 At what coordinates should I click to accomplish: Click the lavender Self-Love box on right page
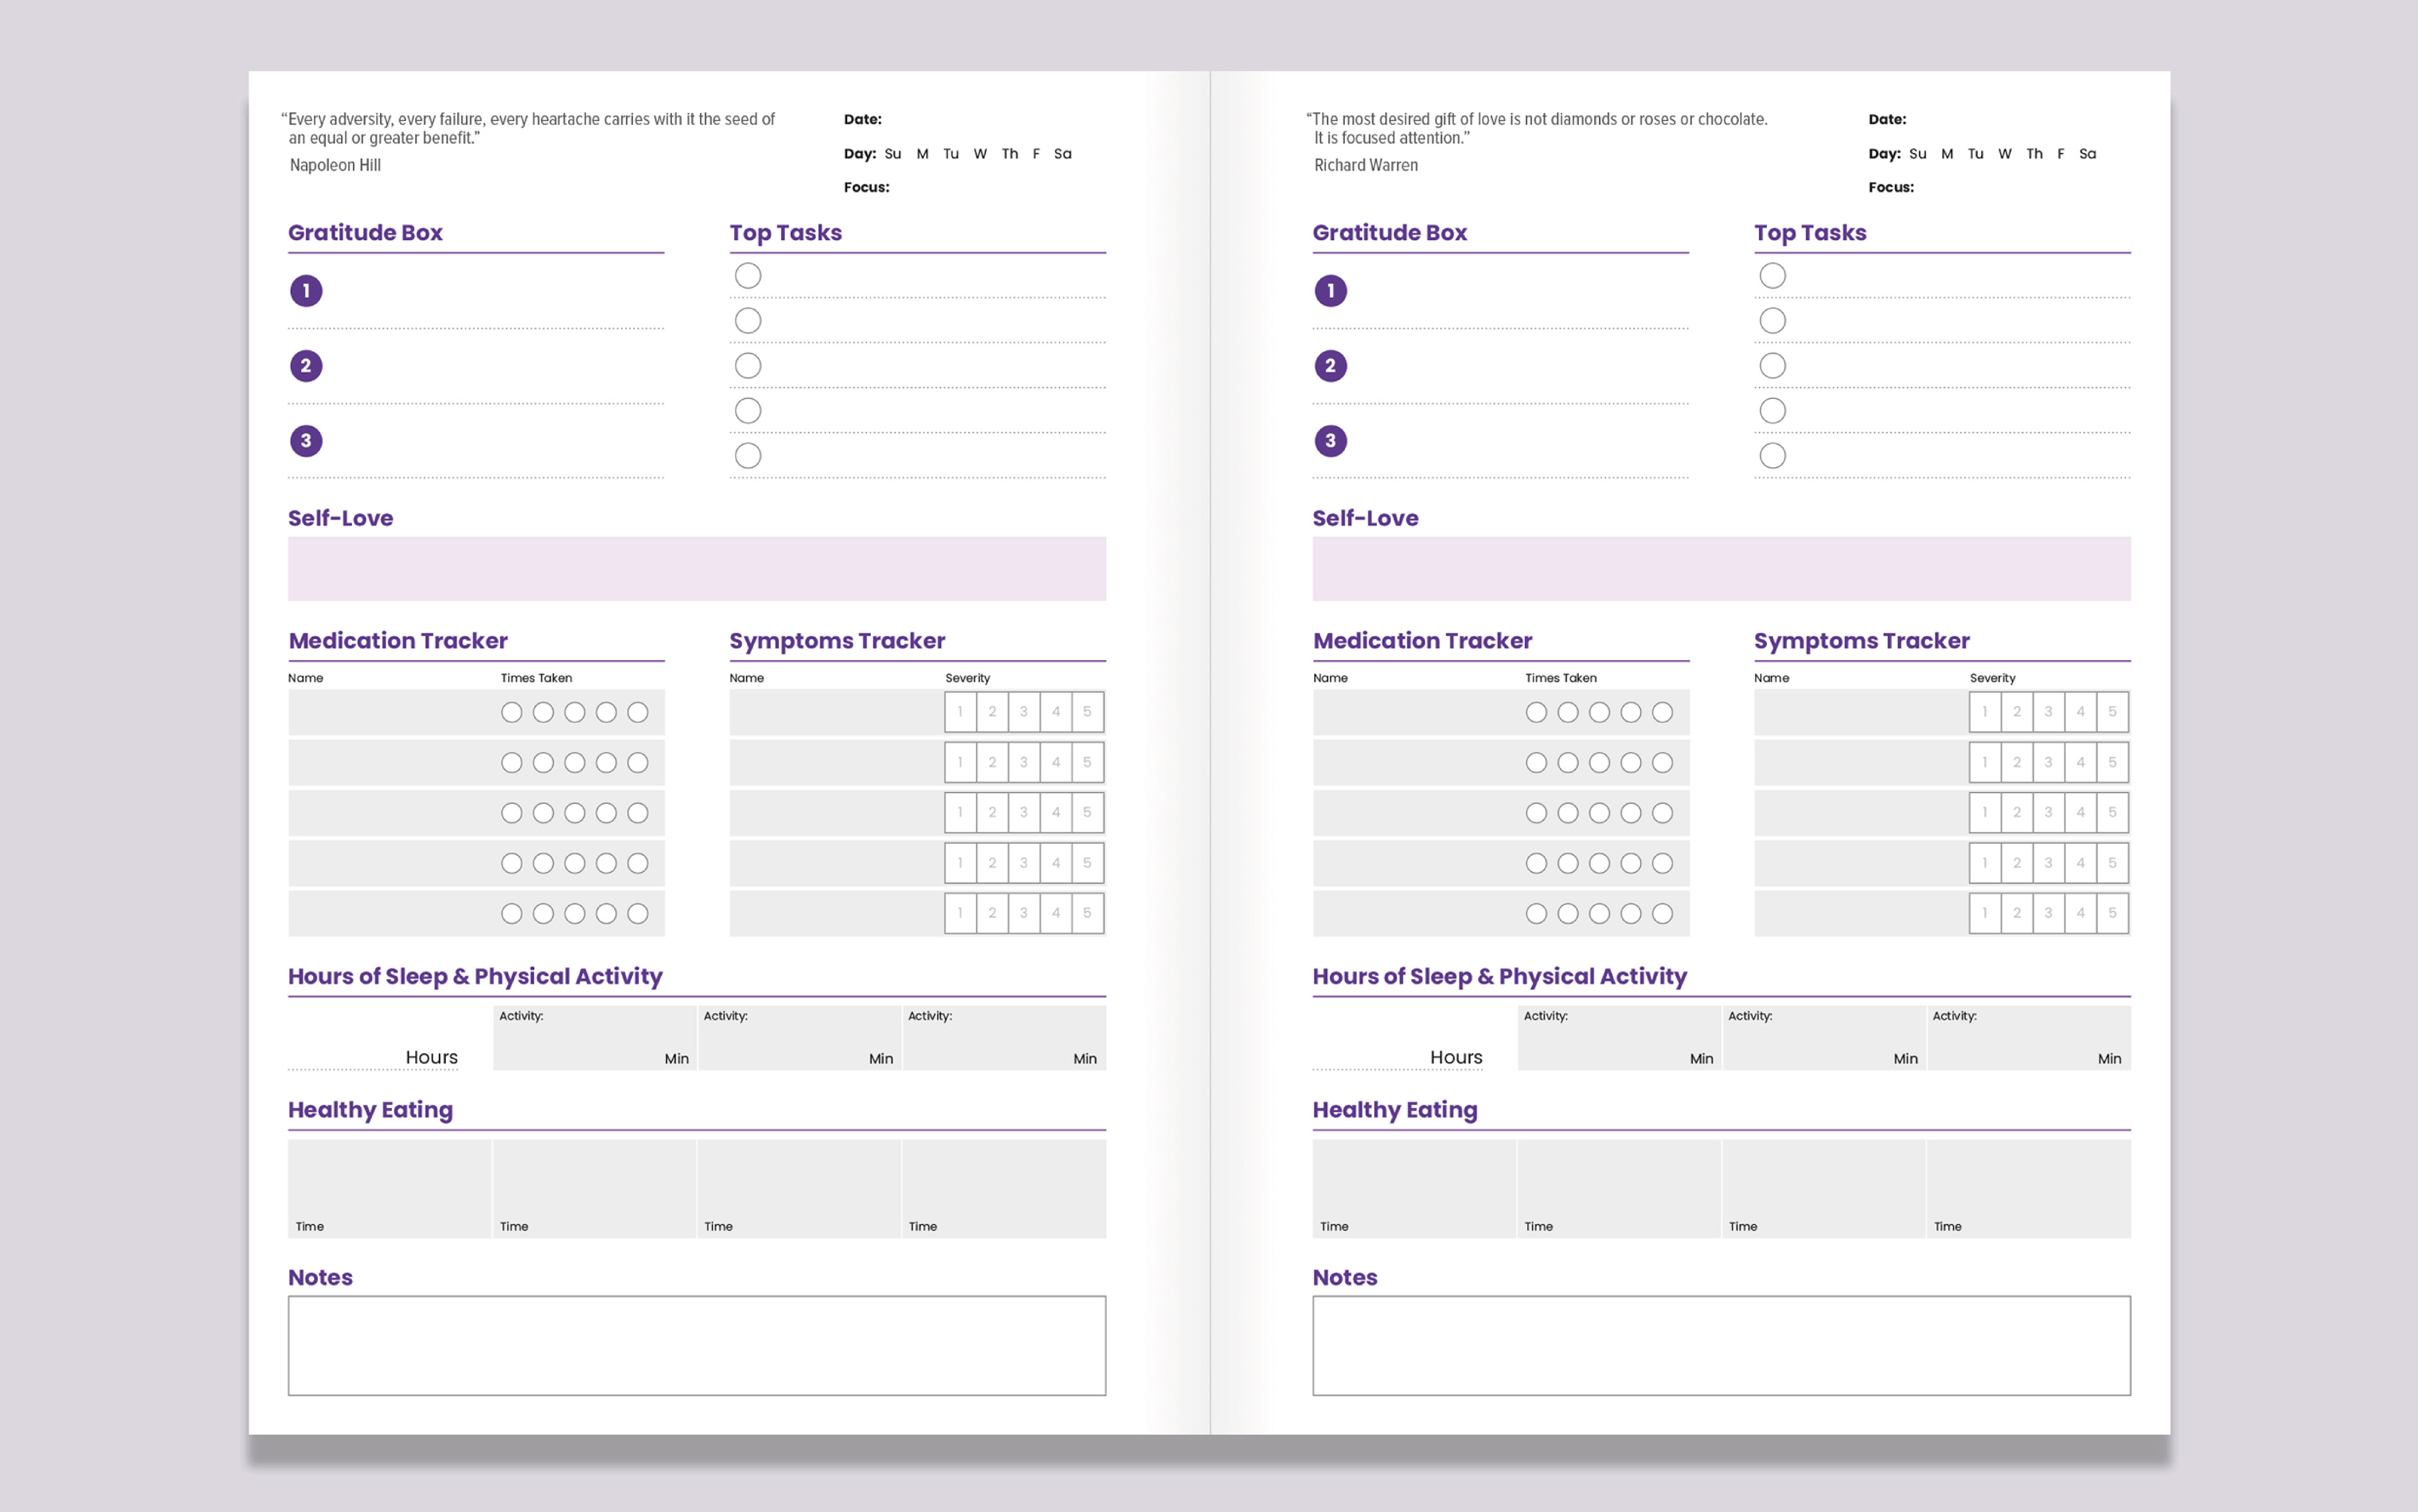[1722, 569]
